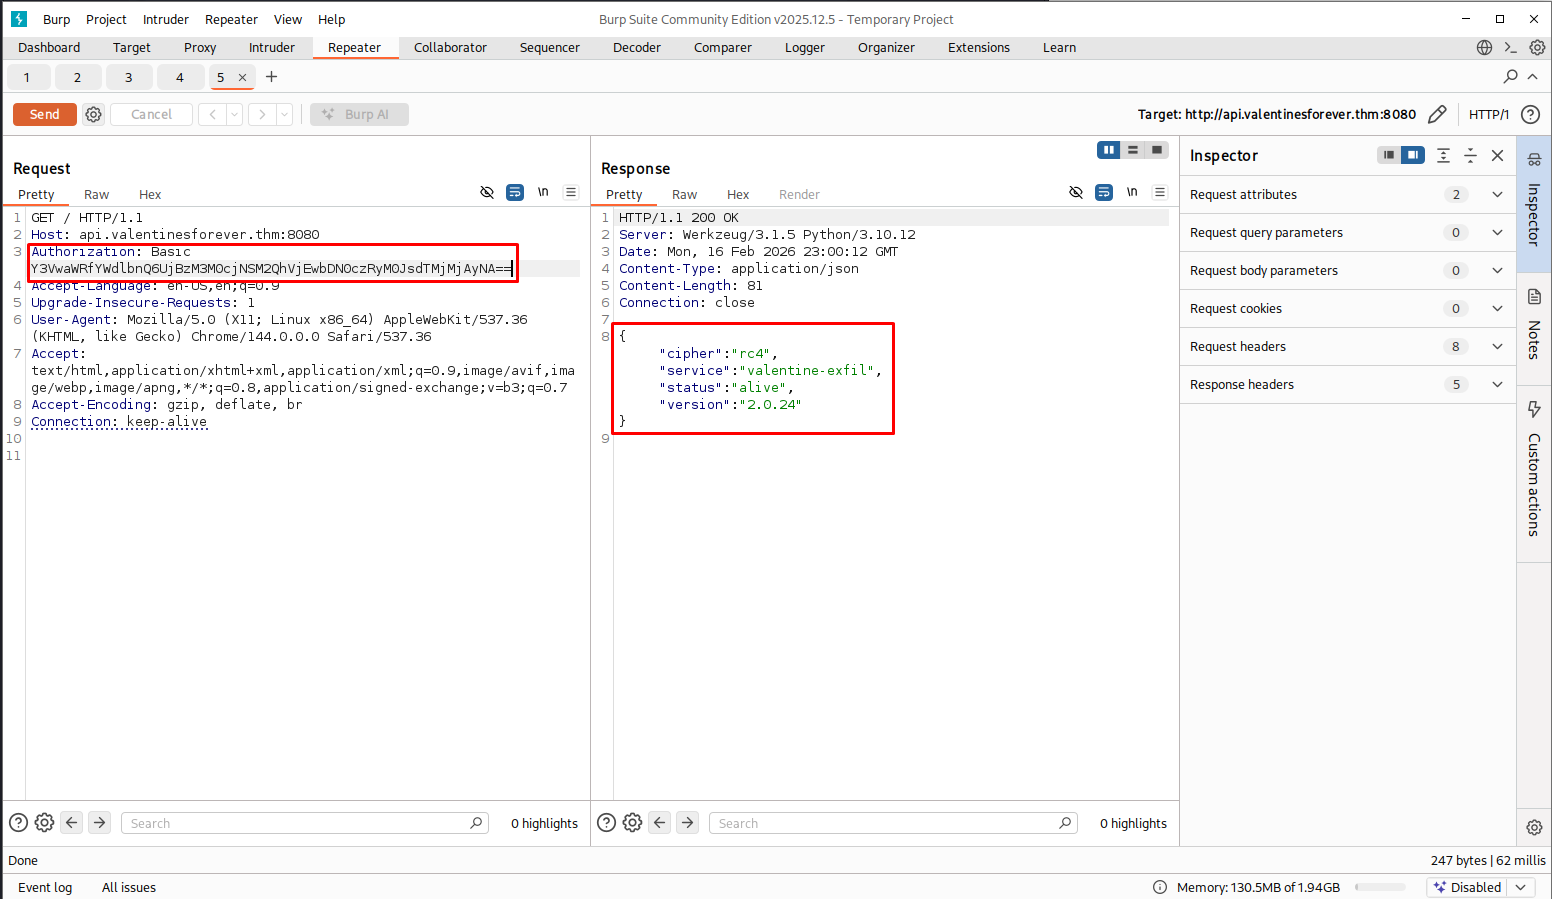Open the Intruder menu in the menu bar
Image resolution: width=1552 pixels, height=899 pixels.
coord(165,19)
